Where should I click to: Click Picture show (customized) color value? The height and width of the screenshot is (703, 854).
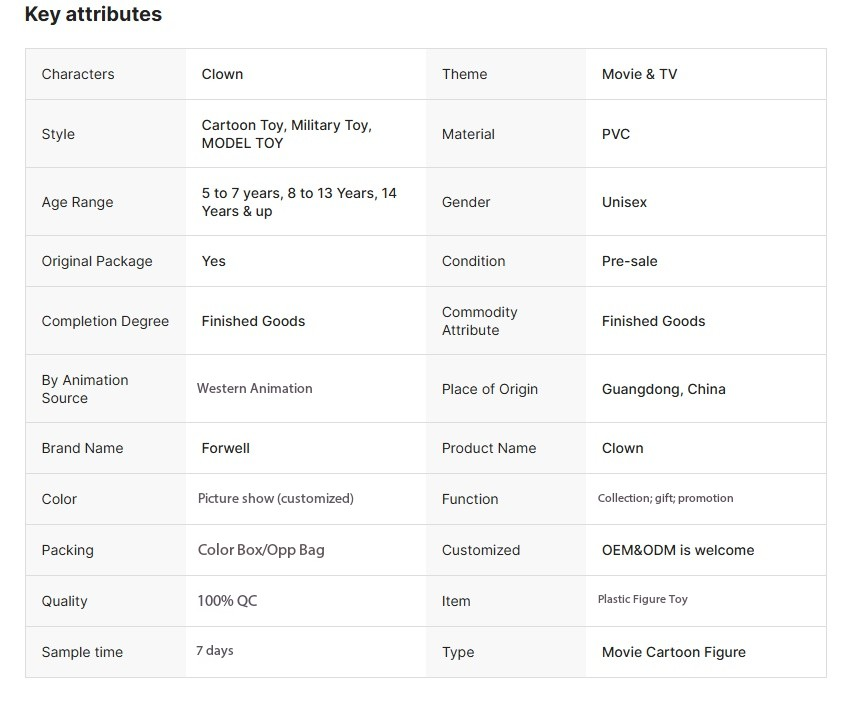pos(275,498)
